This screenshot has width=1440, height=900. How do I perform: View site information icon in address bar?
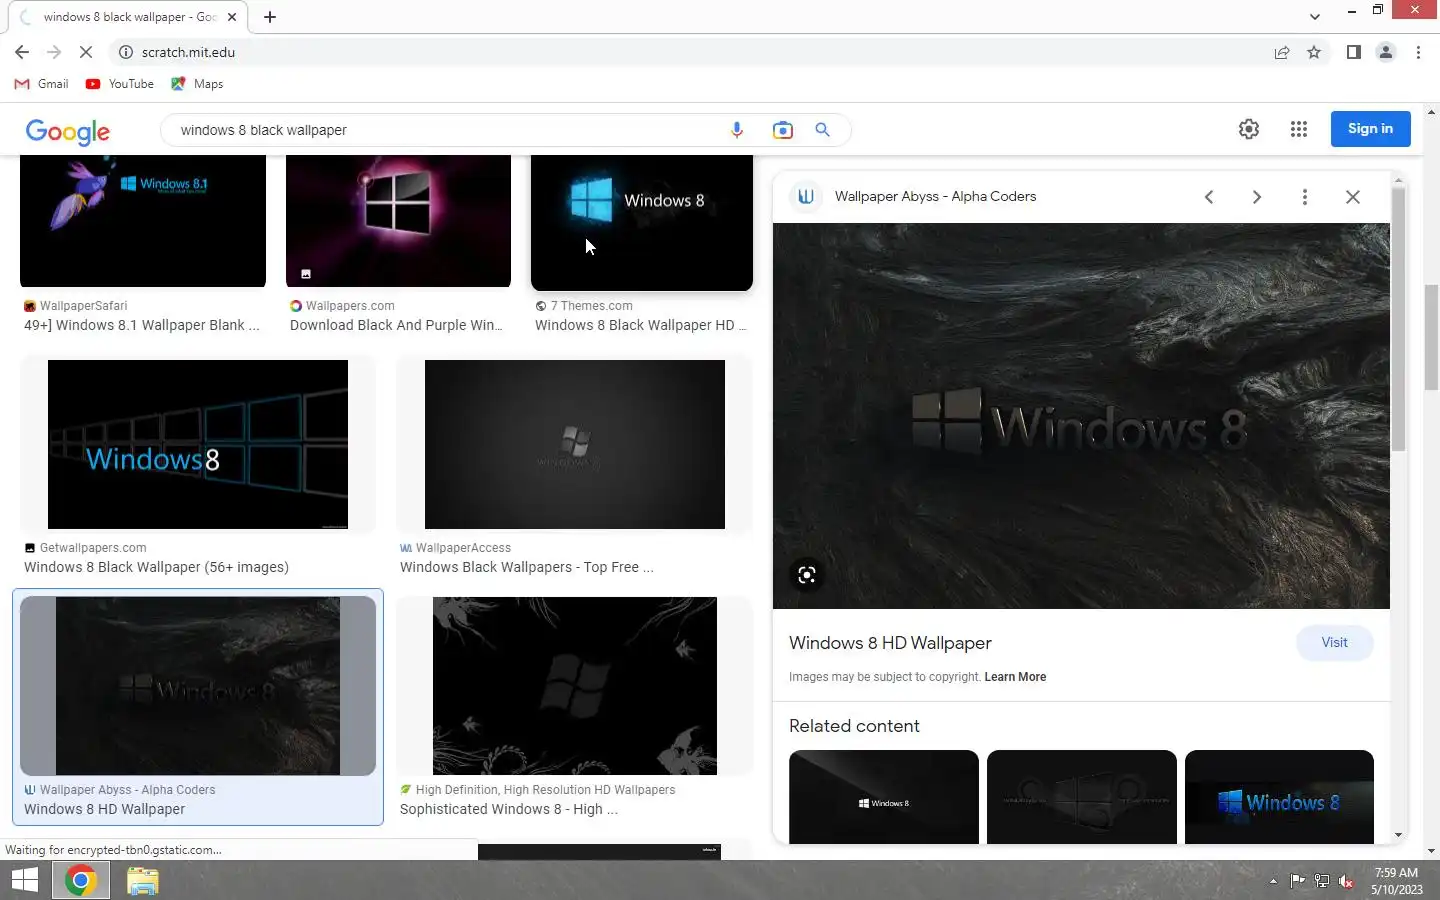click(x=126, y=52)
